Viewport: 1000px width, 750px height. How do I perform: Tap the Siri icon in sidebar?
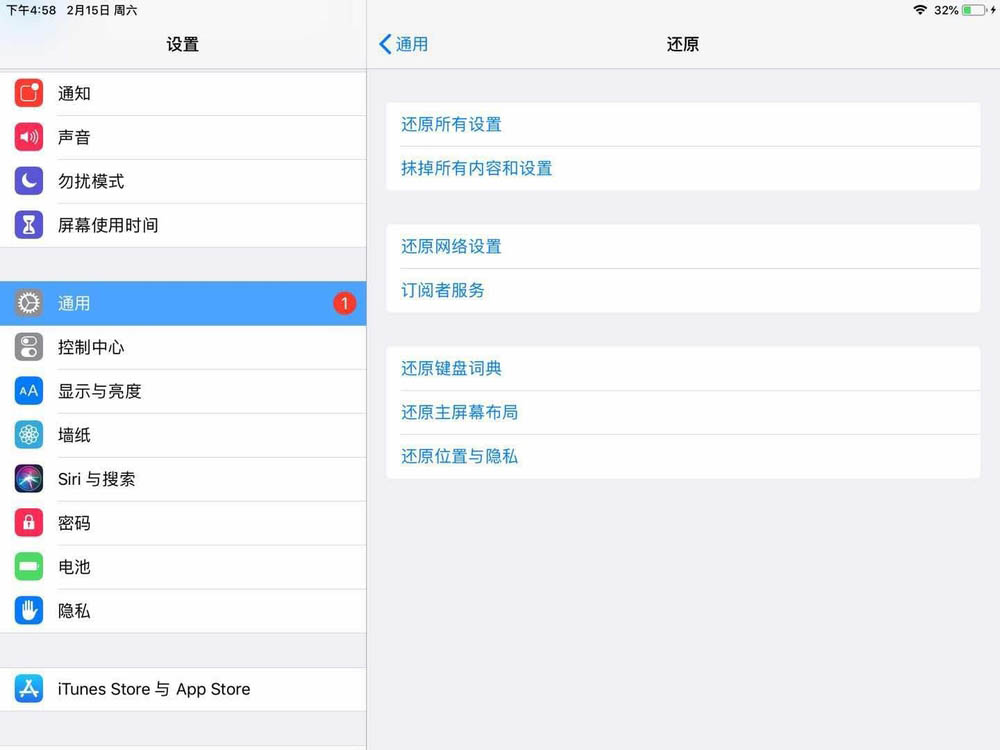click(x=29, y=479)
